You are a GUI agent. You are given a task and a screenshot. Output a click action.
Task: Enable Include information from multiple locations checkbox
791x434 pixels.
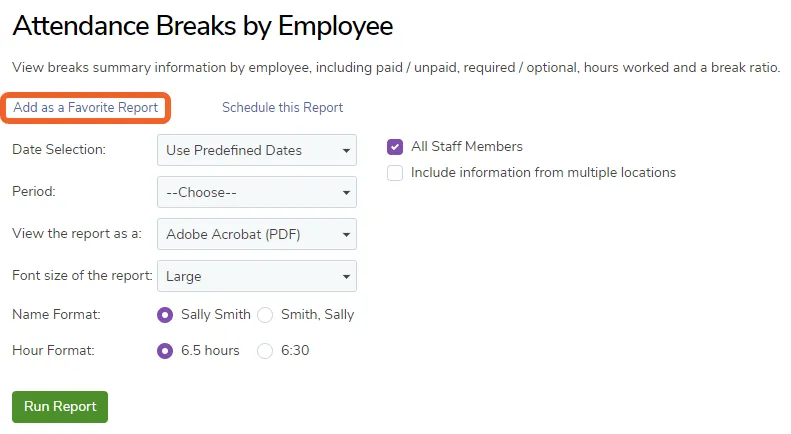click(395, 173)
